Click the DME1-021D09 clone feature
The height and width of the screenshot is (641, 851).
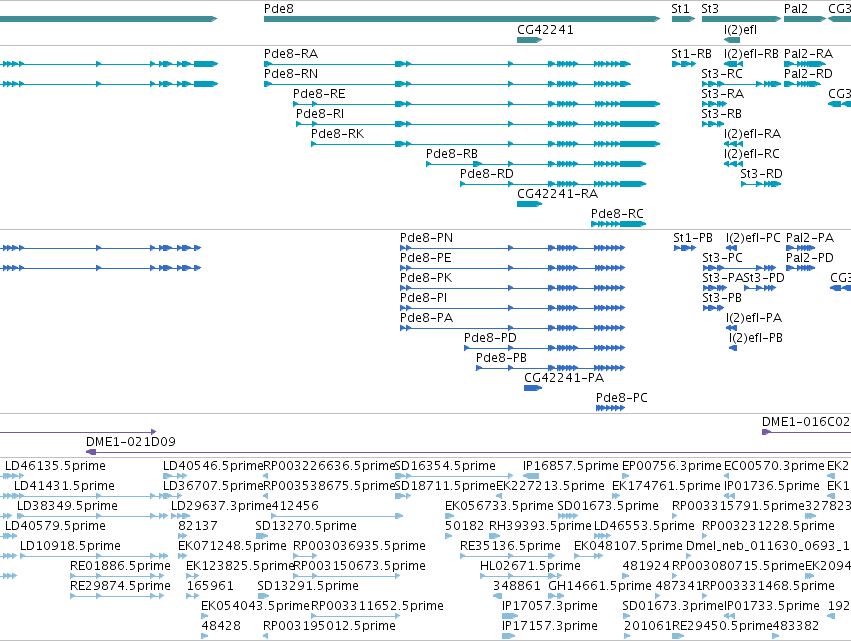pyautogui.click(x=468, y=452)
